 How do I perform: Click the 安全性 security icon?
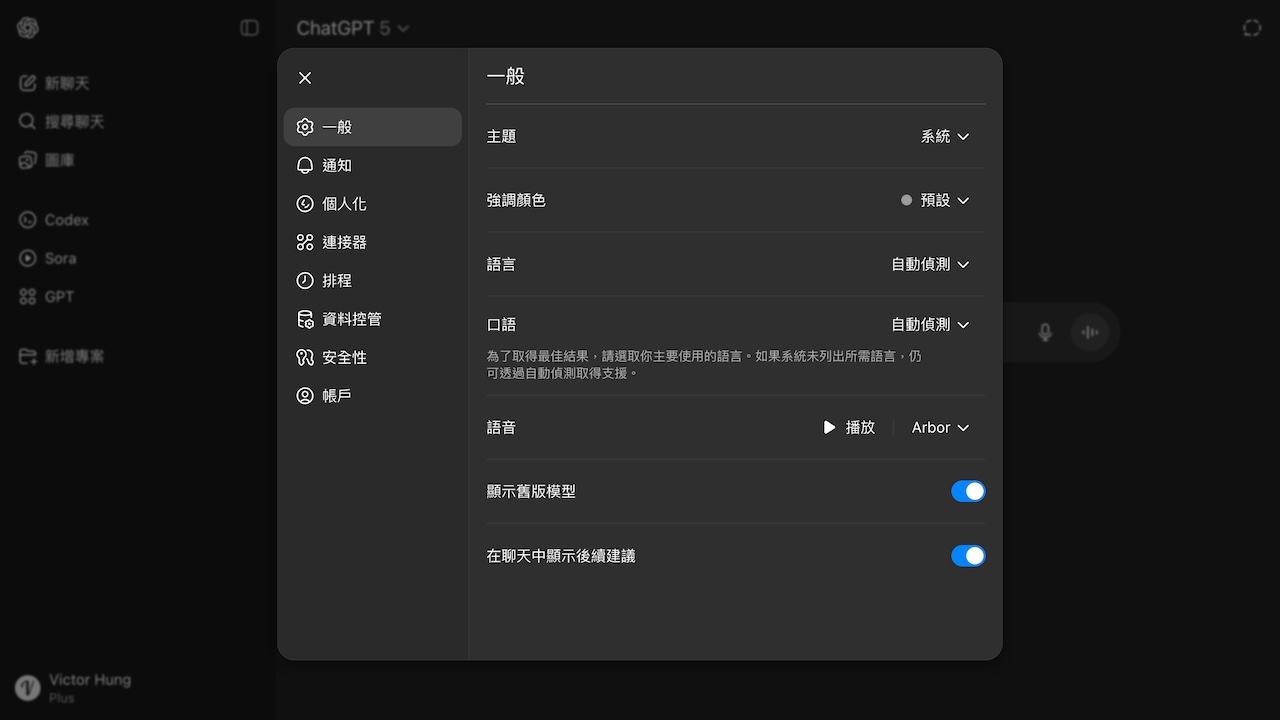(x=305, y=357)
